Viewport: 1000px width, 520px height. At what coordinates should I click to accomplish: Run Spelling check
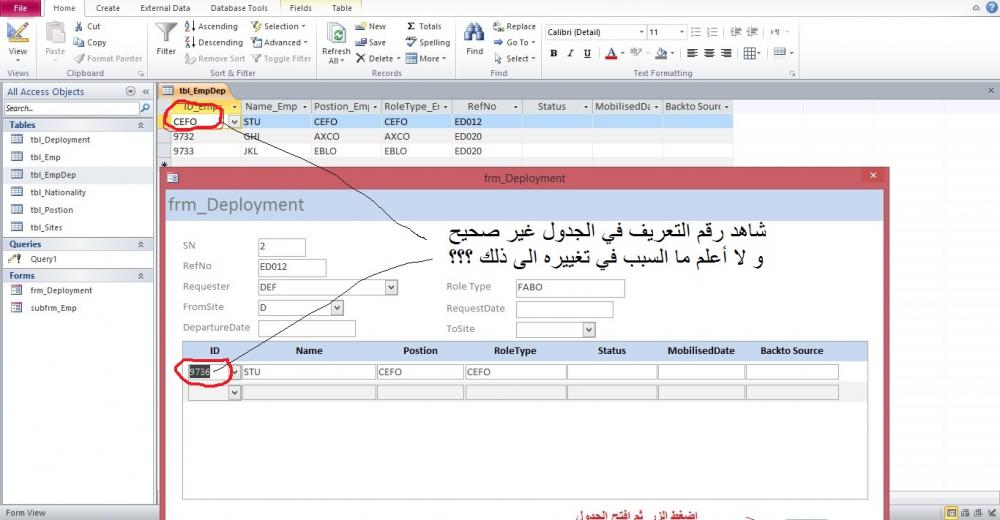[x=428, y=42]
